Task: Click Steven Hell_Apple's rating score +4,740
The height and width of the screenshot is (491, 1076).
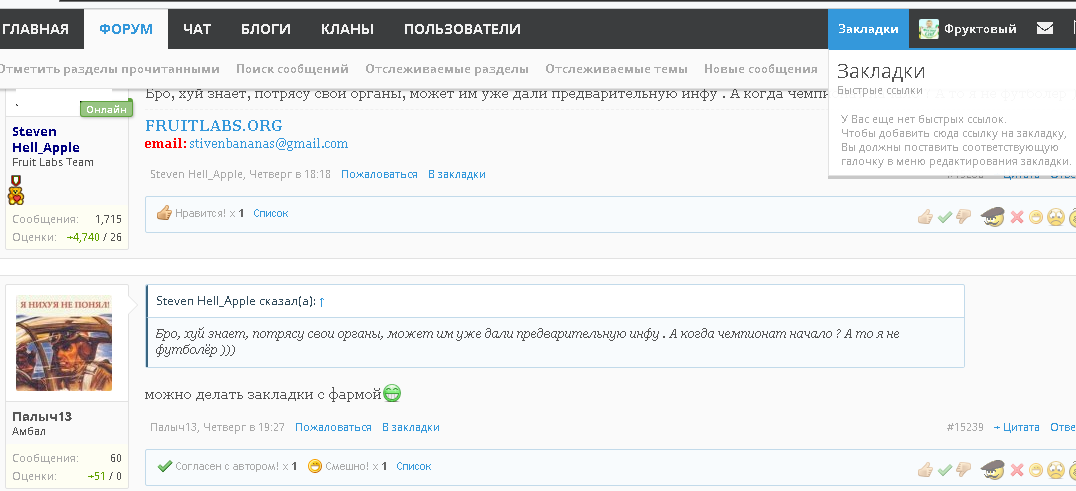Action: [83, 237]
